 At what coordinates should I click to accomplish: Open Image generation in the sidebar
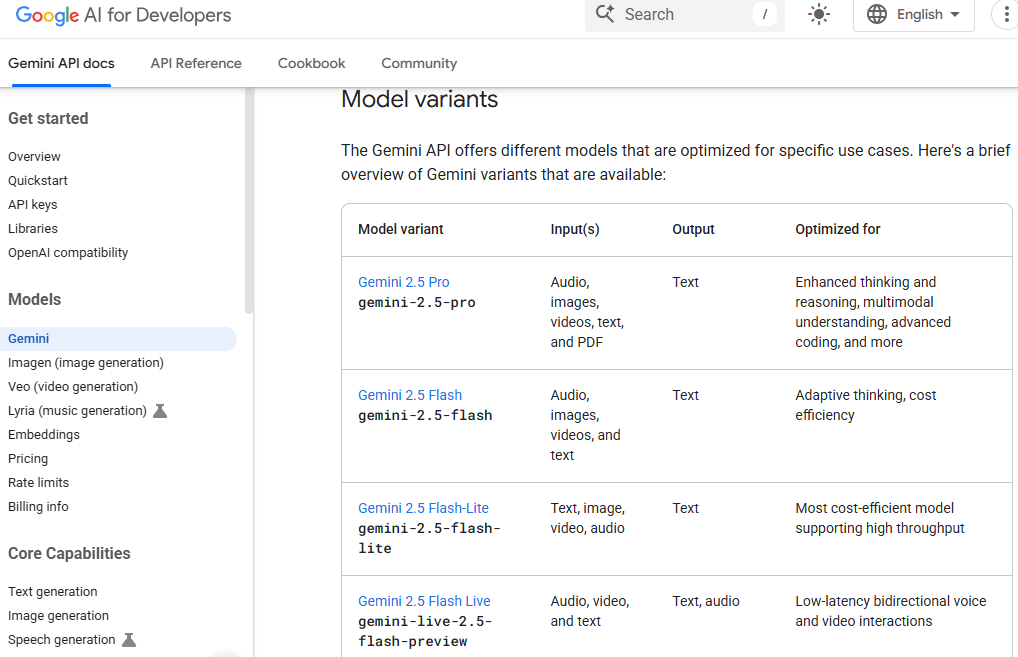coord(58,616)
